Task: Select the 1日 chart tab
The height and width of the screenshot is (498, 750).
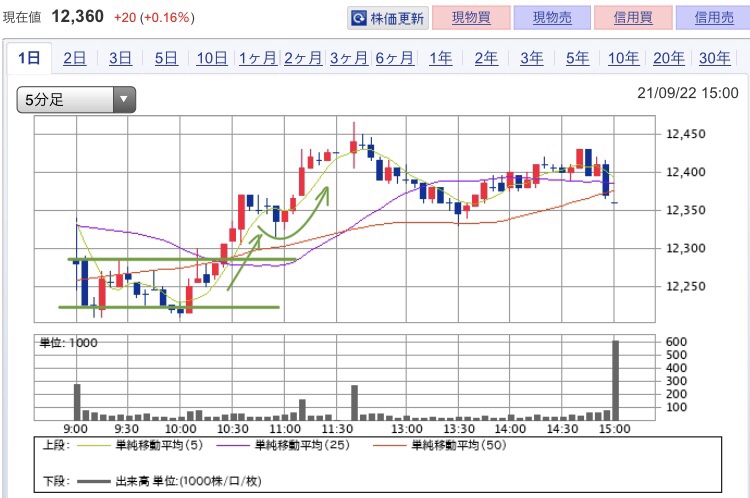Action: coord(29,58)
